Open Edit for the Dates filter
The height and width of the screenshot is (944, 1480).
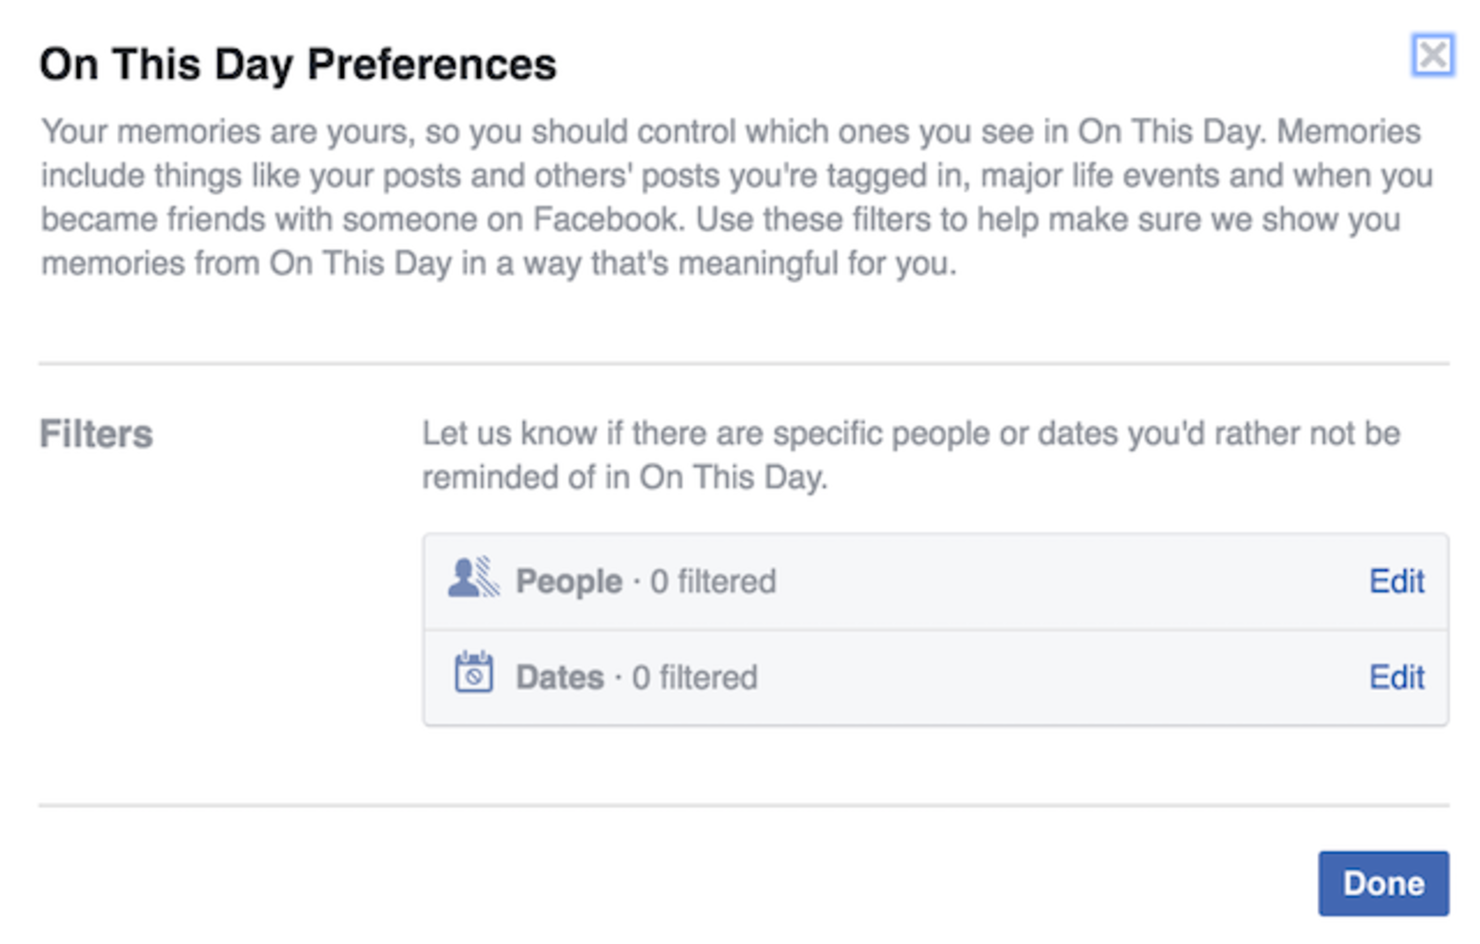(1396, 677)
